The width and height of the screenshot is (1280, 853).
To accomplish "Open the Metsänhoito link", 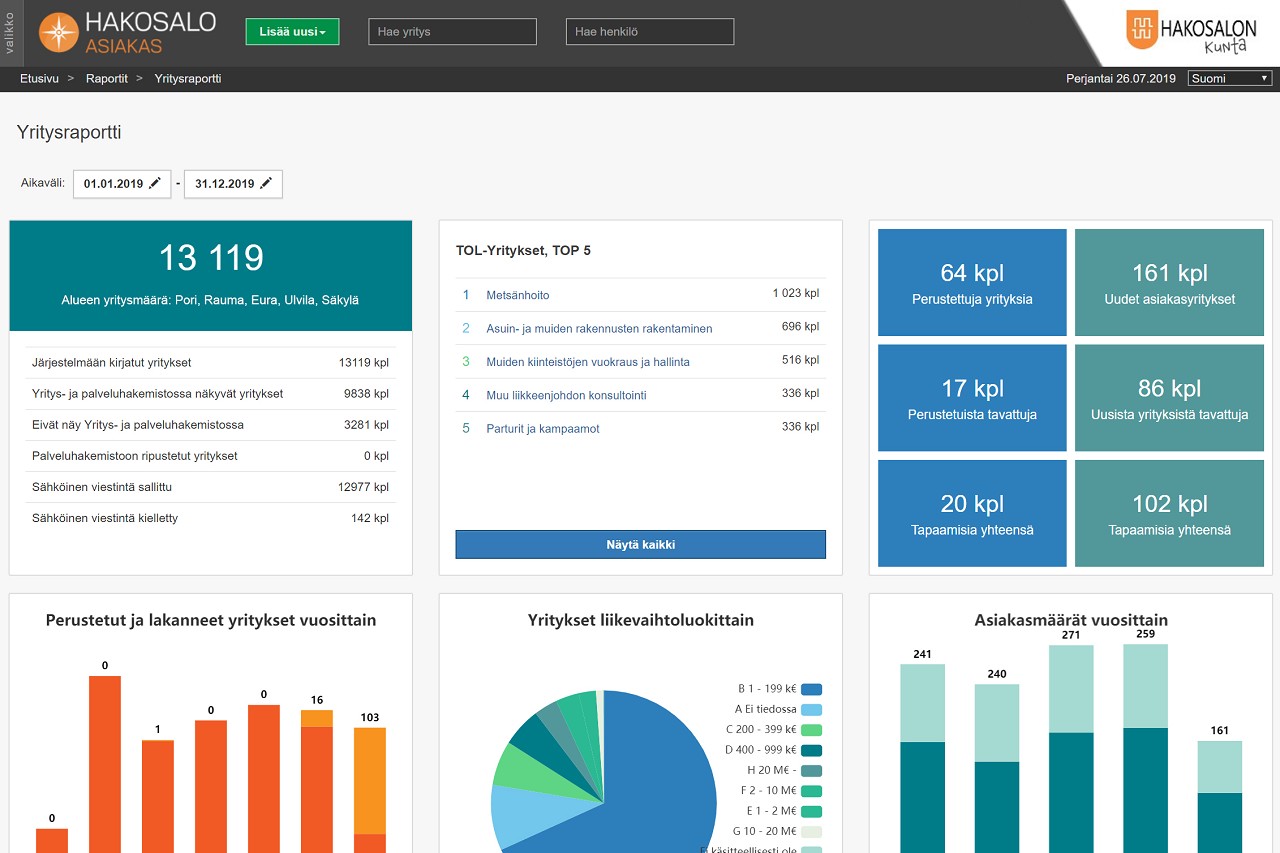I will point(518,295).
